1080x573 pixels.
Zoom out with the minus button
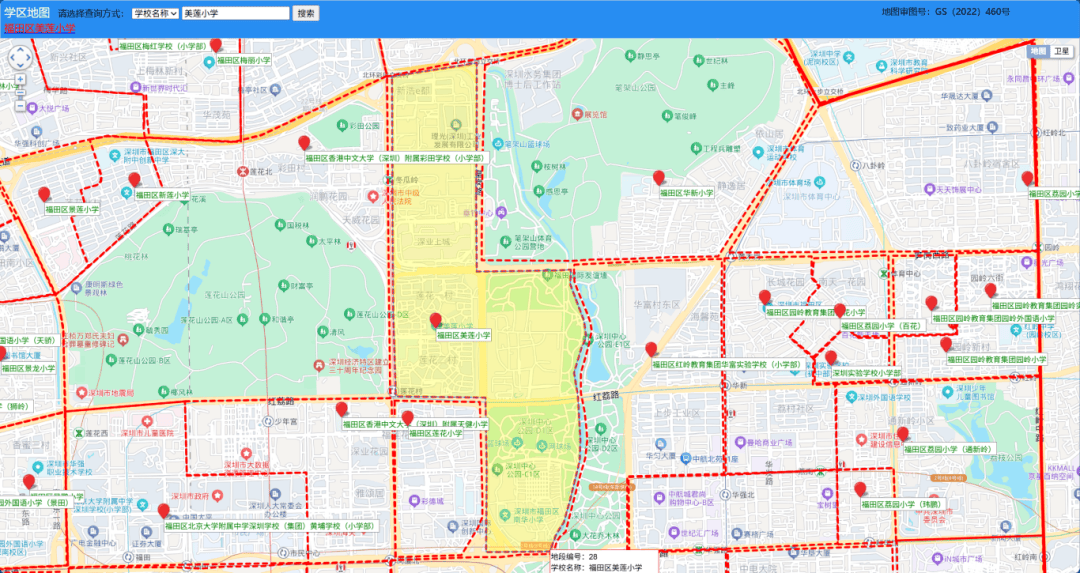pyautogui.click(x=20, y=106)
